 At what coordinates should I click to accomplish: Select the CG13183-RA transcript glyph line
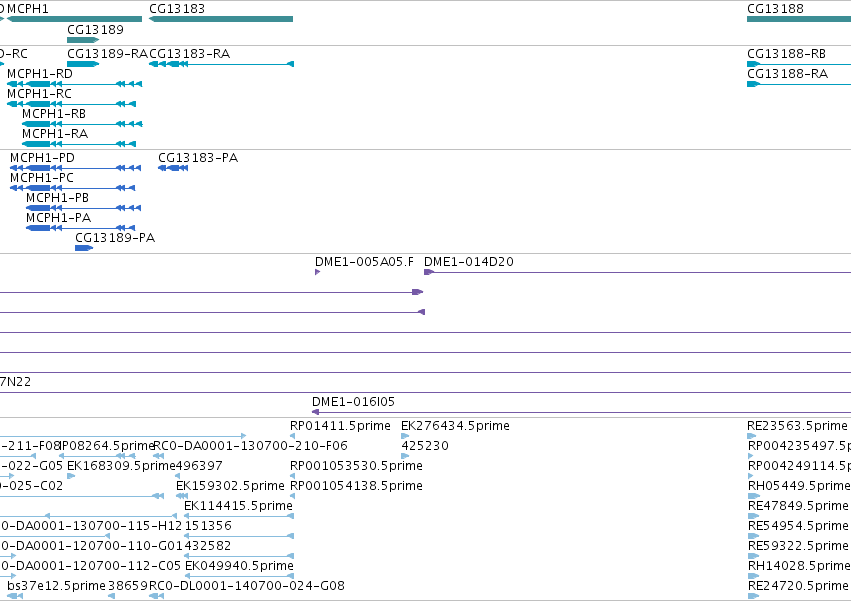coord(221,64)
